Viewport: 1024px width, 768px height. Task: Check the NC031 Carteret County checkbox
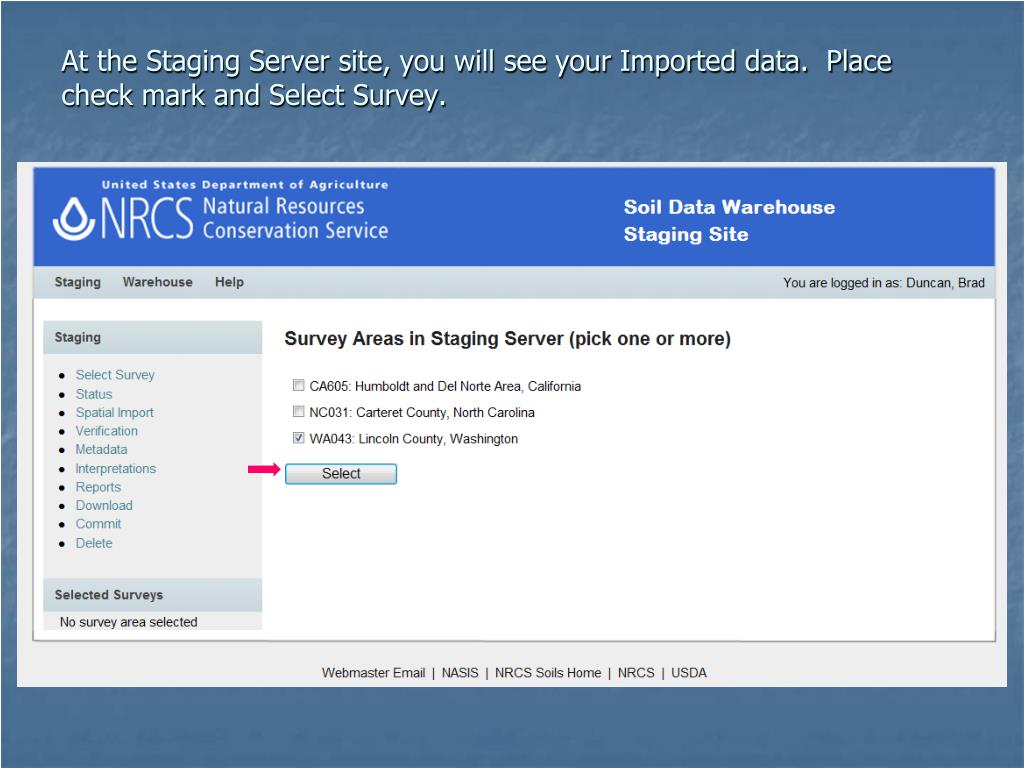pos(298,411)
